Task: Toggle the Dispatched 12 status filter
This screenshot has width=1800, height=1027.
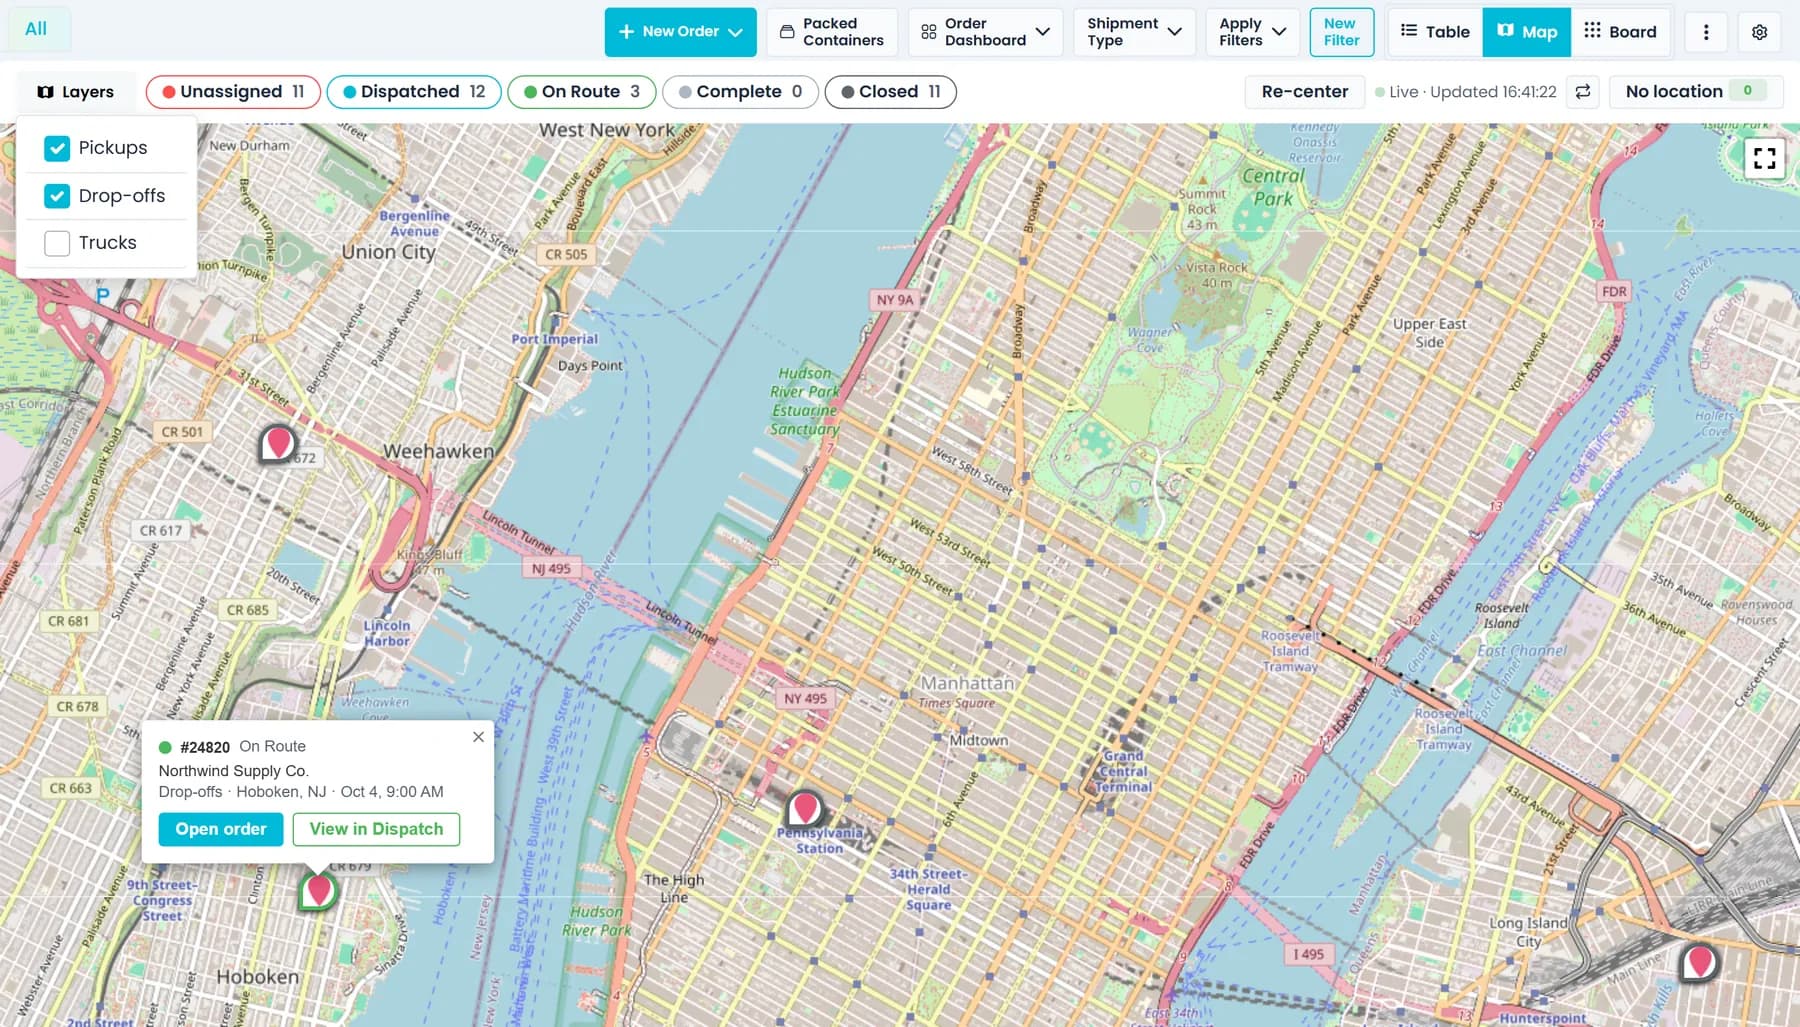Action: tap(414, 92)
